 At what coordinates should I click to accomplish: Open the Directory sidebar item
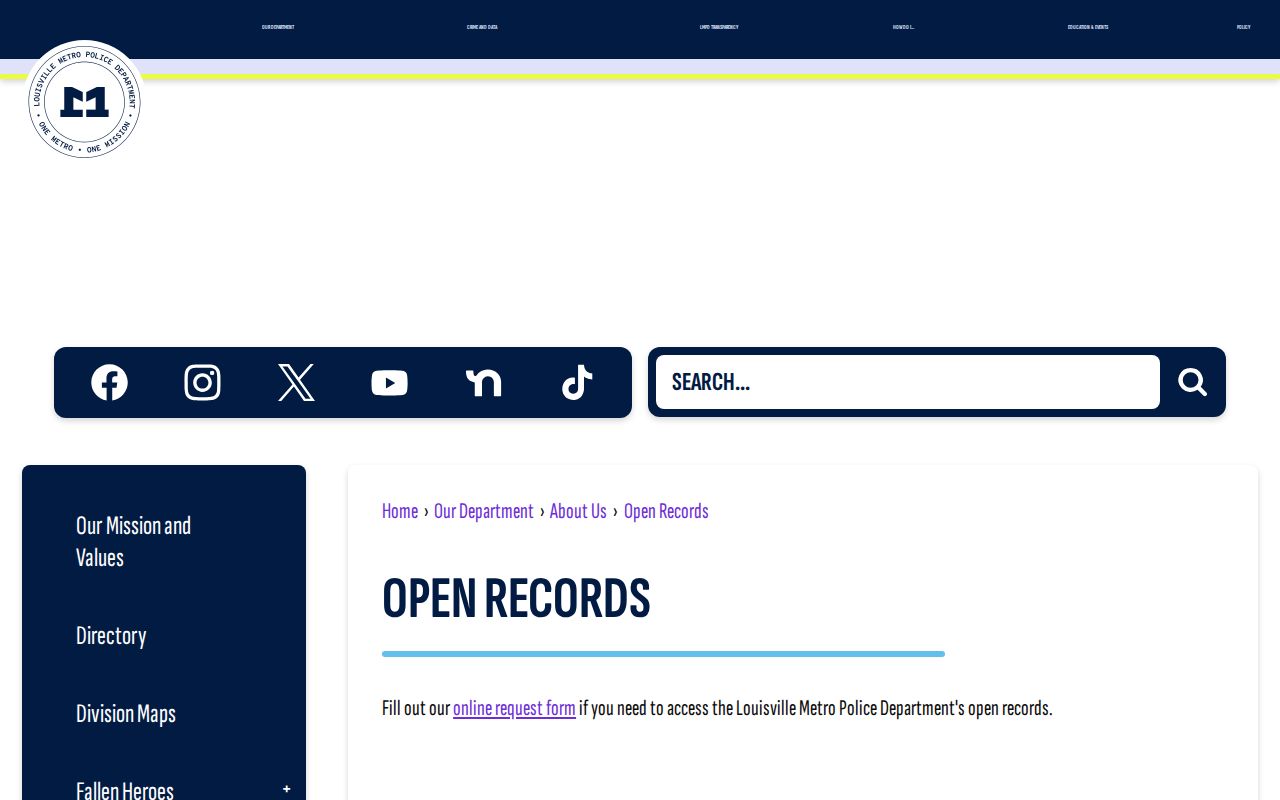(x=111, y=636)
